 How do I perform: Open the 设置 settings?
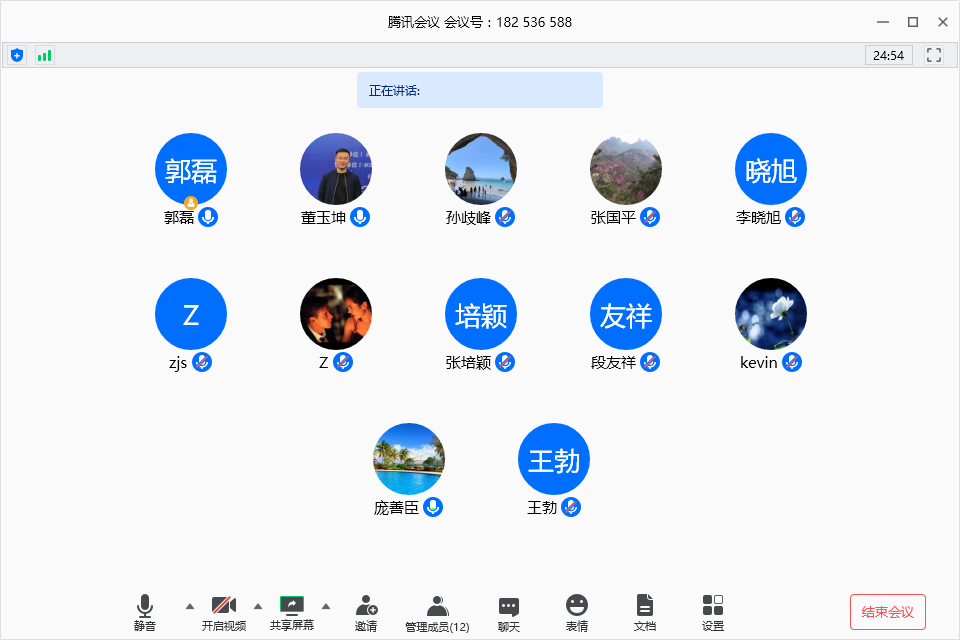pyautogui.click(x=713, y=612)
